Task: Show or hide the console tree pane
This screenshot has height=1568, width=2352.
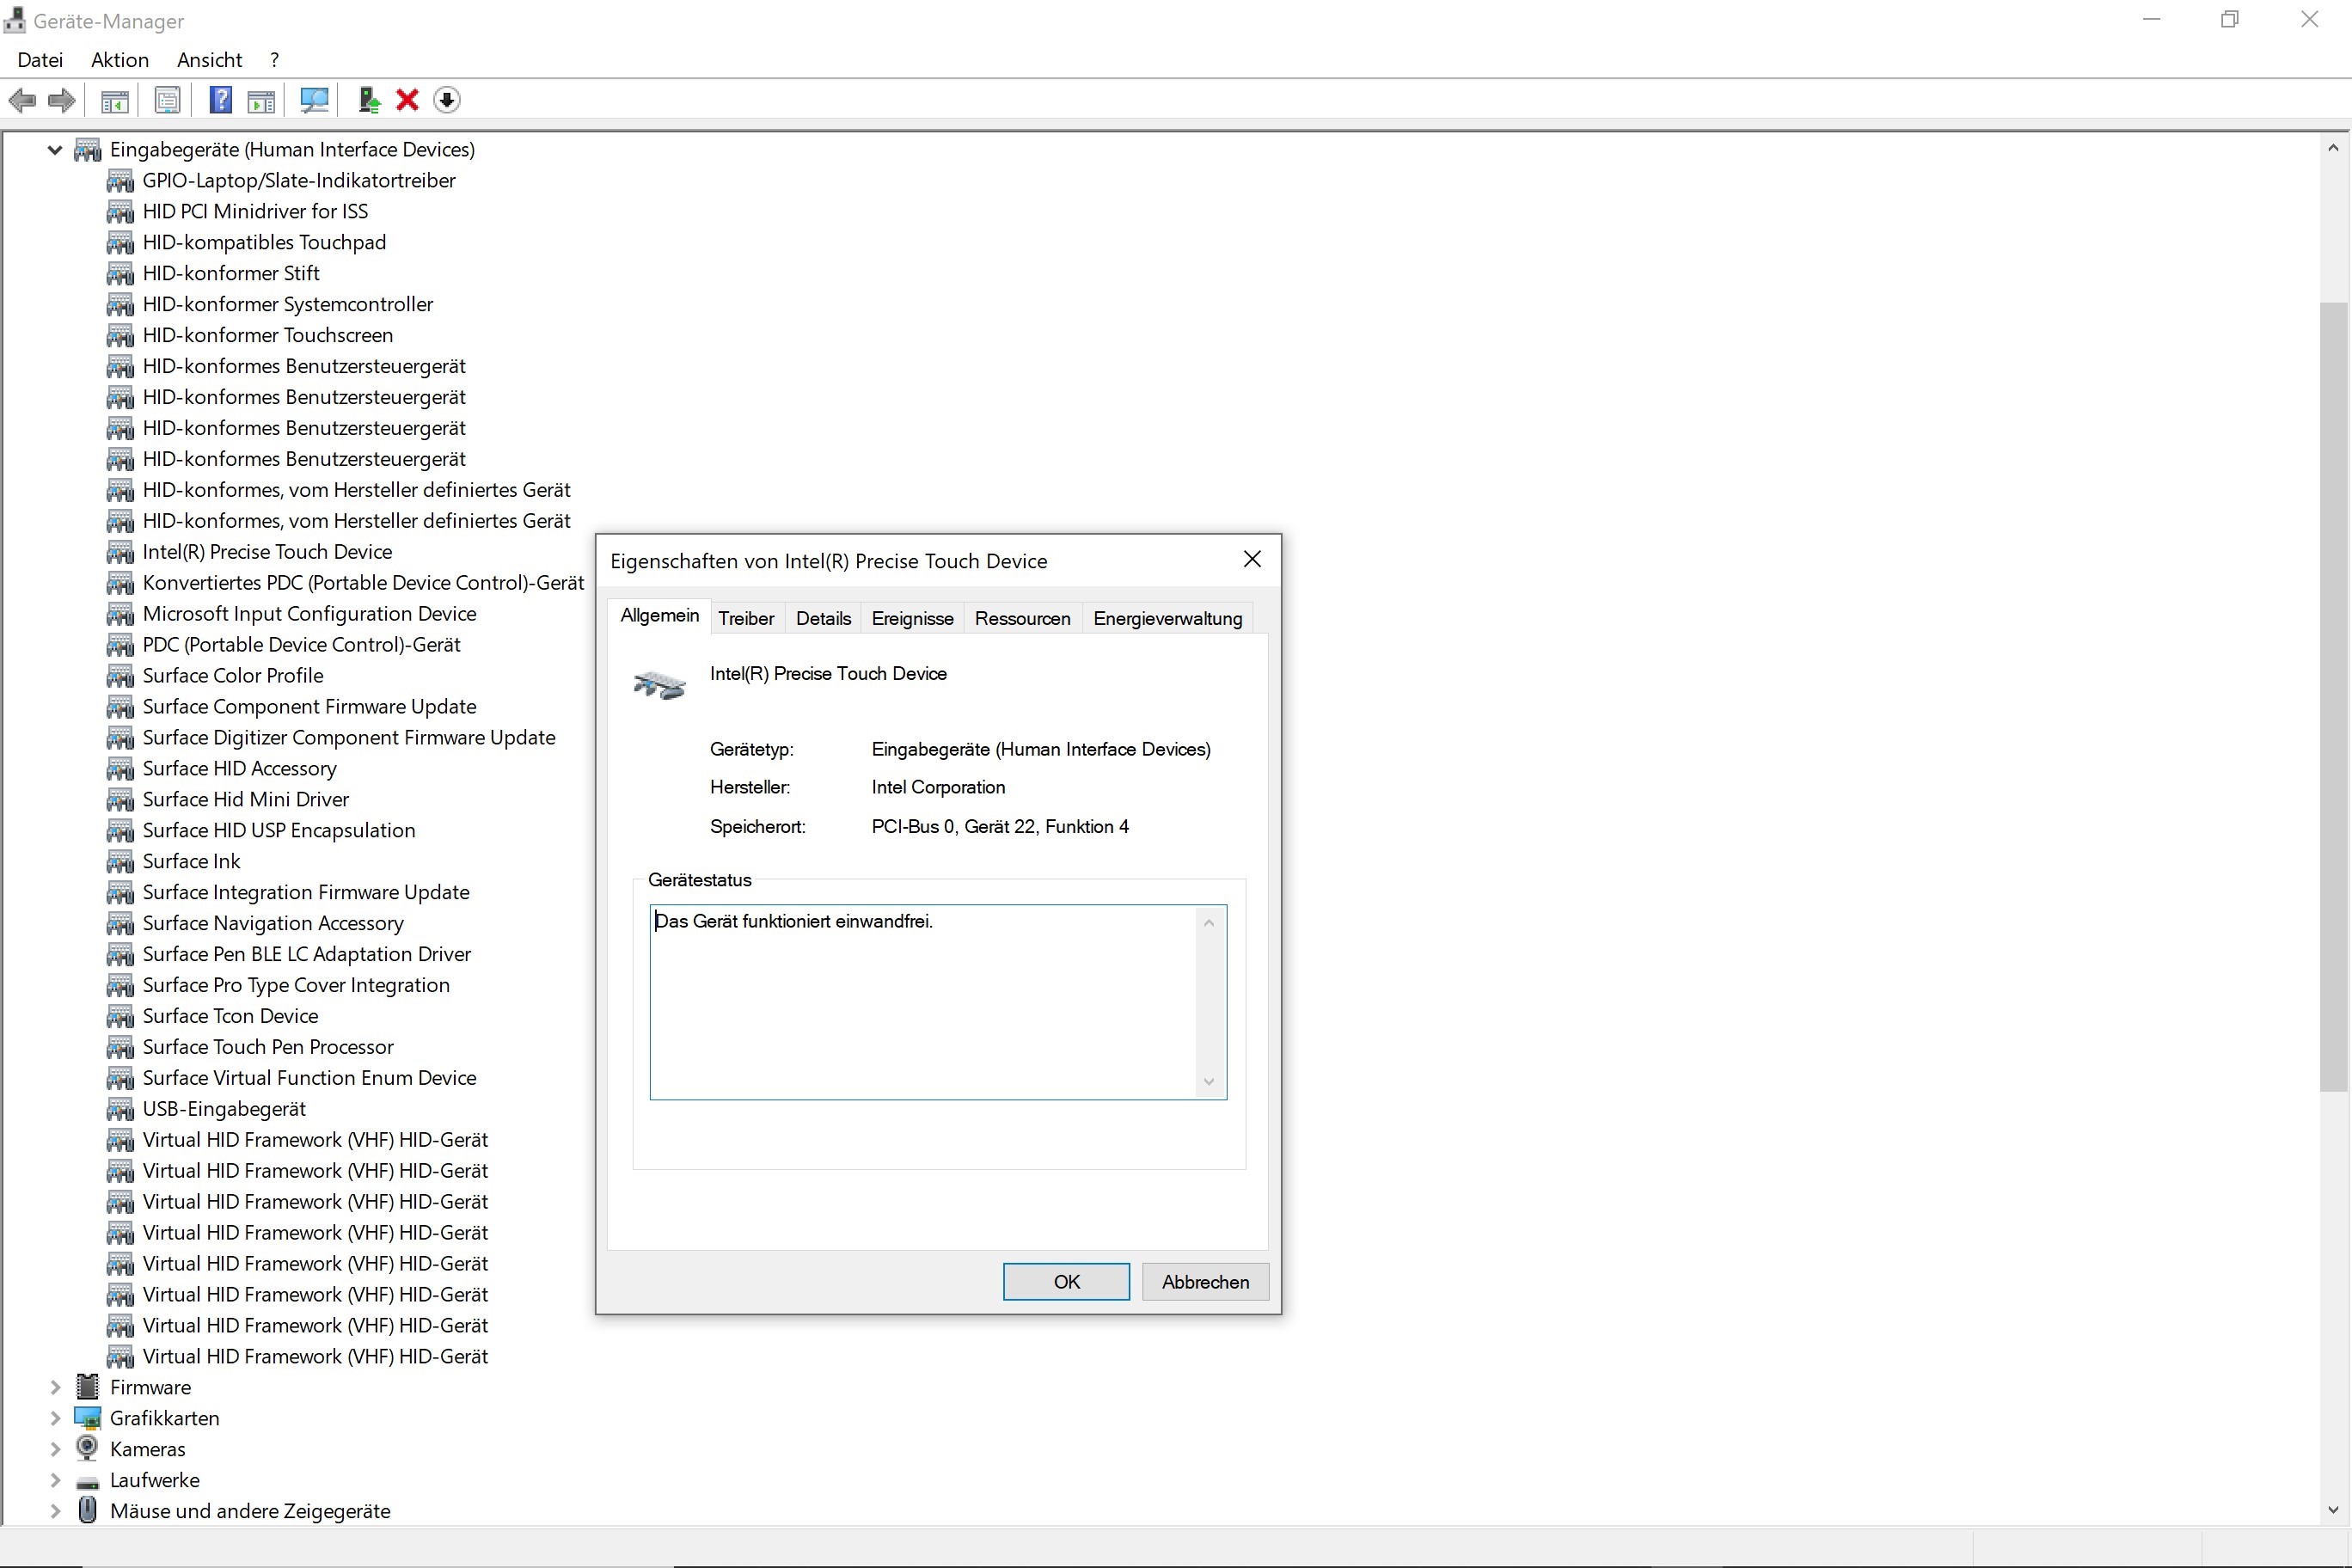Action: (x=115, y=100)
